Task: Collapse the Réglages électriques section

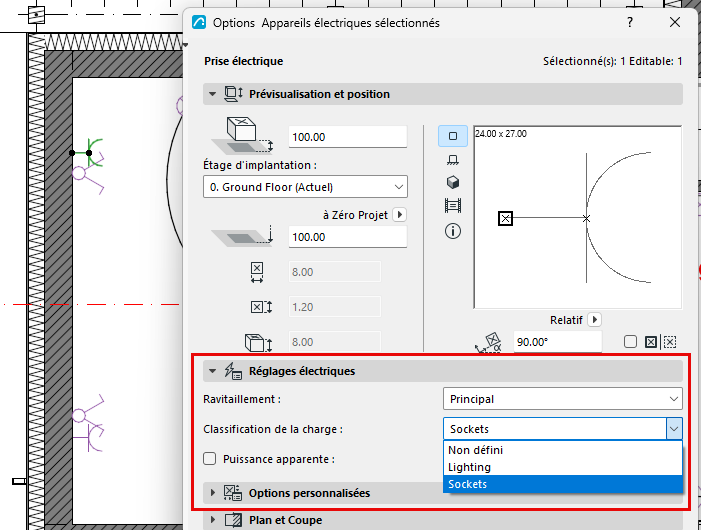Action: [x=212, y=371]
